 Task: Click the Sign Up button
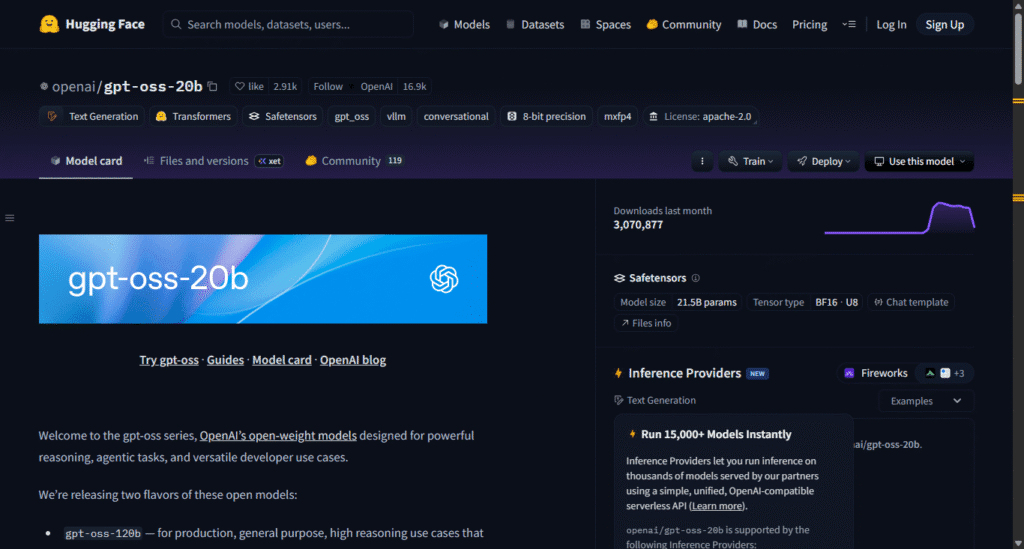[x=944, y=24]
